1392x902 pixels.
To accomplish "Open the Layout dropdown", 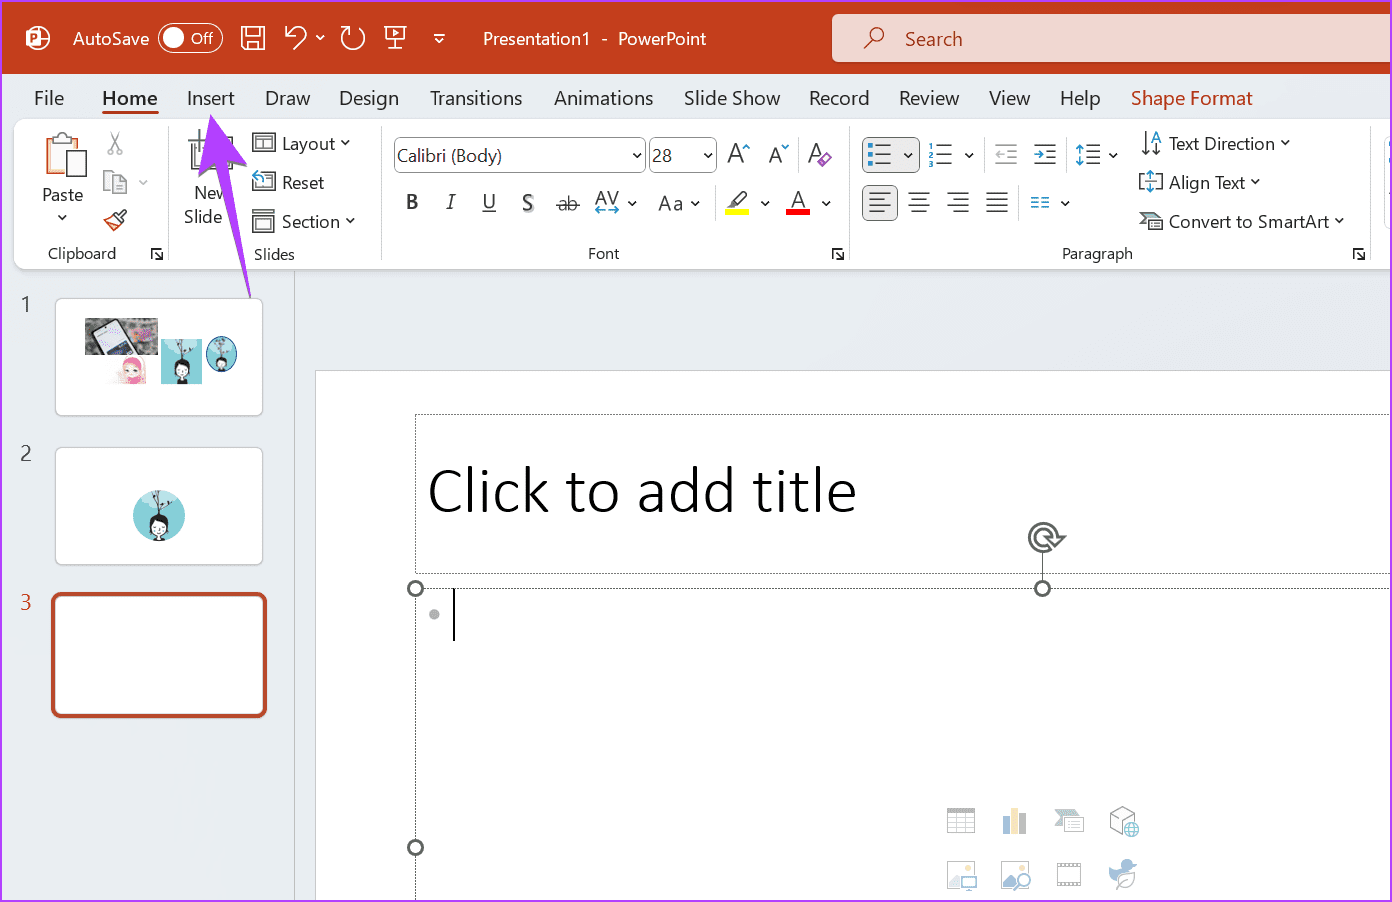I will (x=302, y=144).
